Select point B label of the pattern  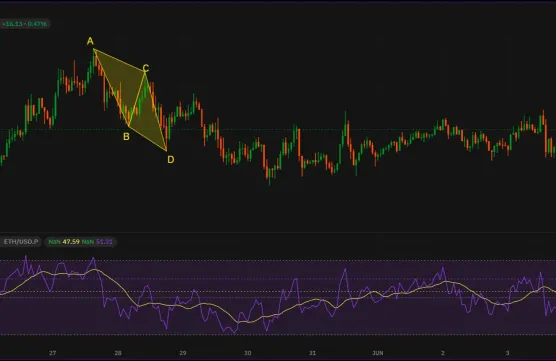click(126, 137)
